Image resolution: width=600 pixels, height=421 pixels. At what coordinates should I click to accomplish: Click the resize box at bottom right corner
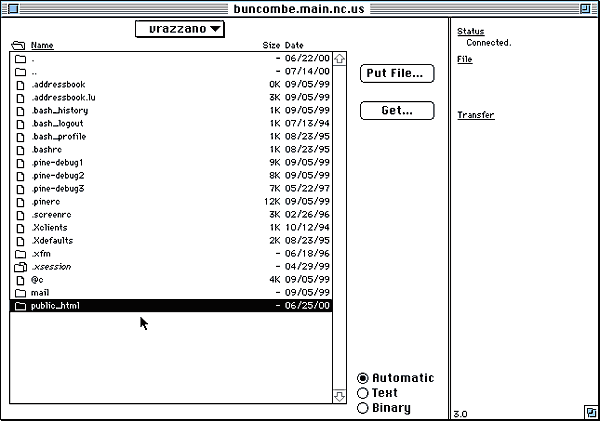591,412
